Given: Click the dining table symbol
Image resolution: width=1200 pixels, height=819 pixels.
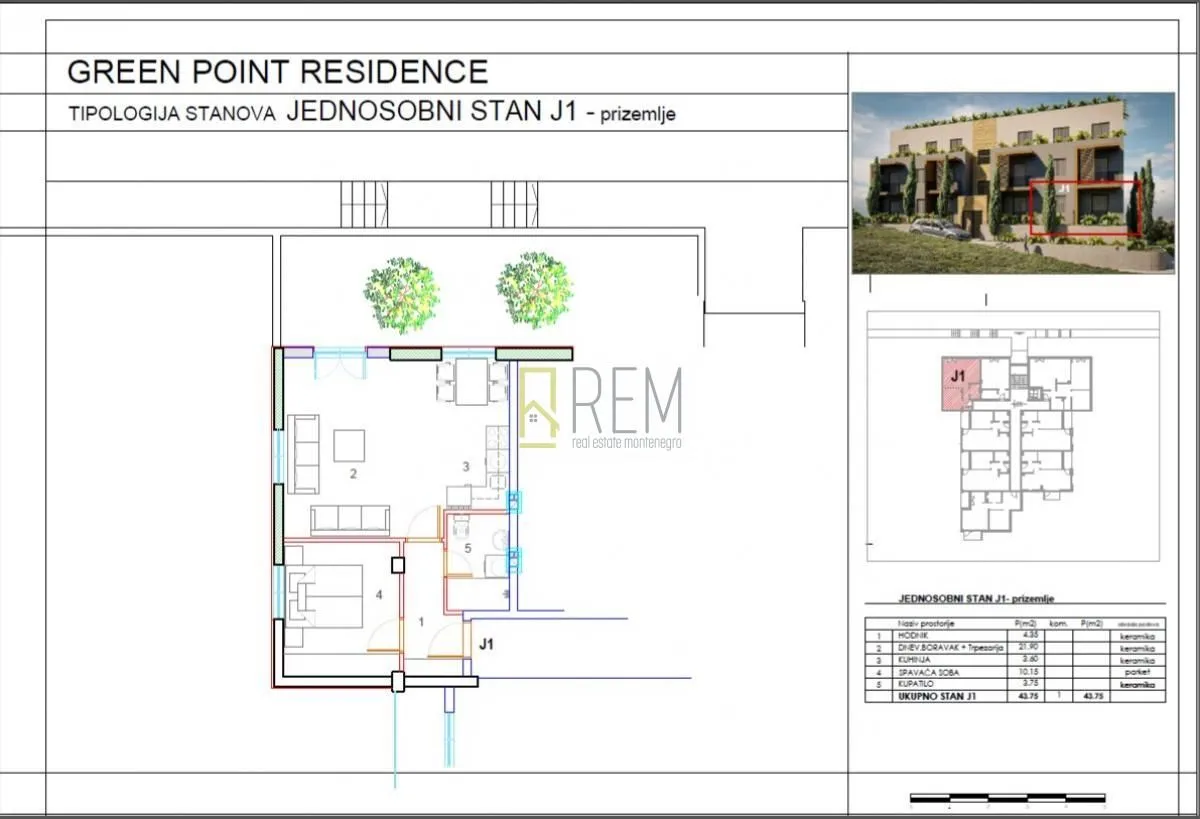Looking at the screenshot, I should click(472, 381).
